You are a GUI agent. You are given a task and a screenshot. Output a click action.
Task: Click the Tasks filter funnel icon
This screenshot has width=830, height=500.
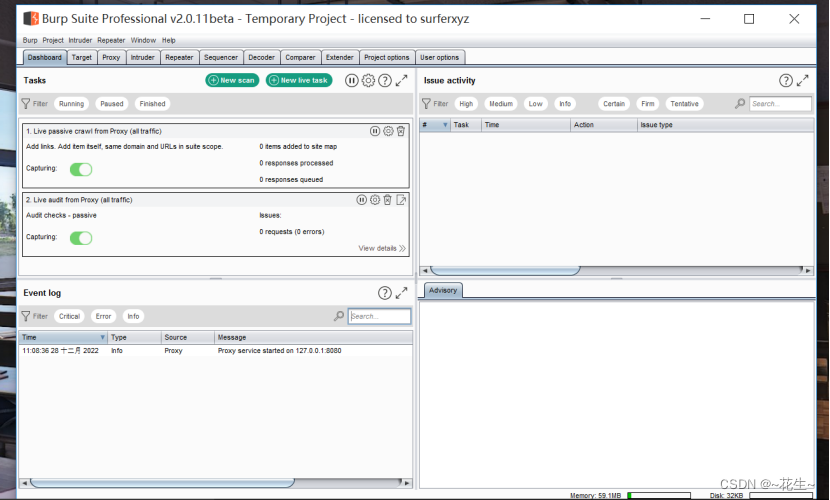tap(25, 104)
